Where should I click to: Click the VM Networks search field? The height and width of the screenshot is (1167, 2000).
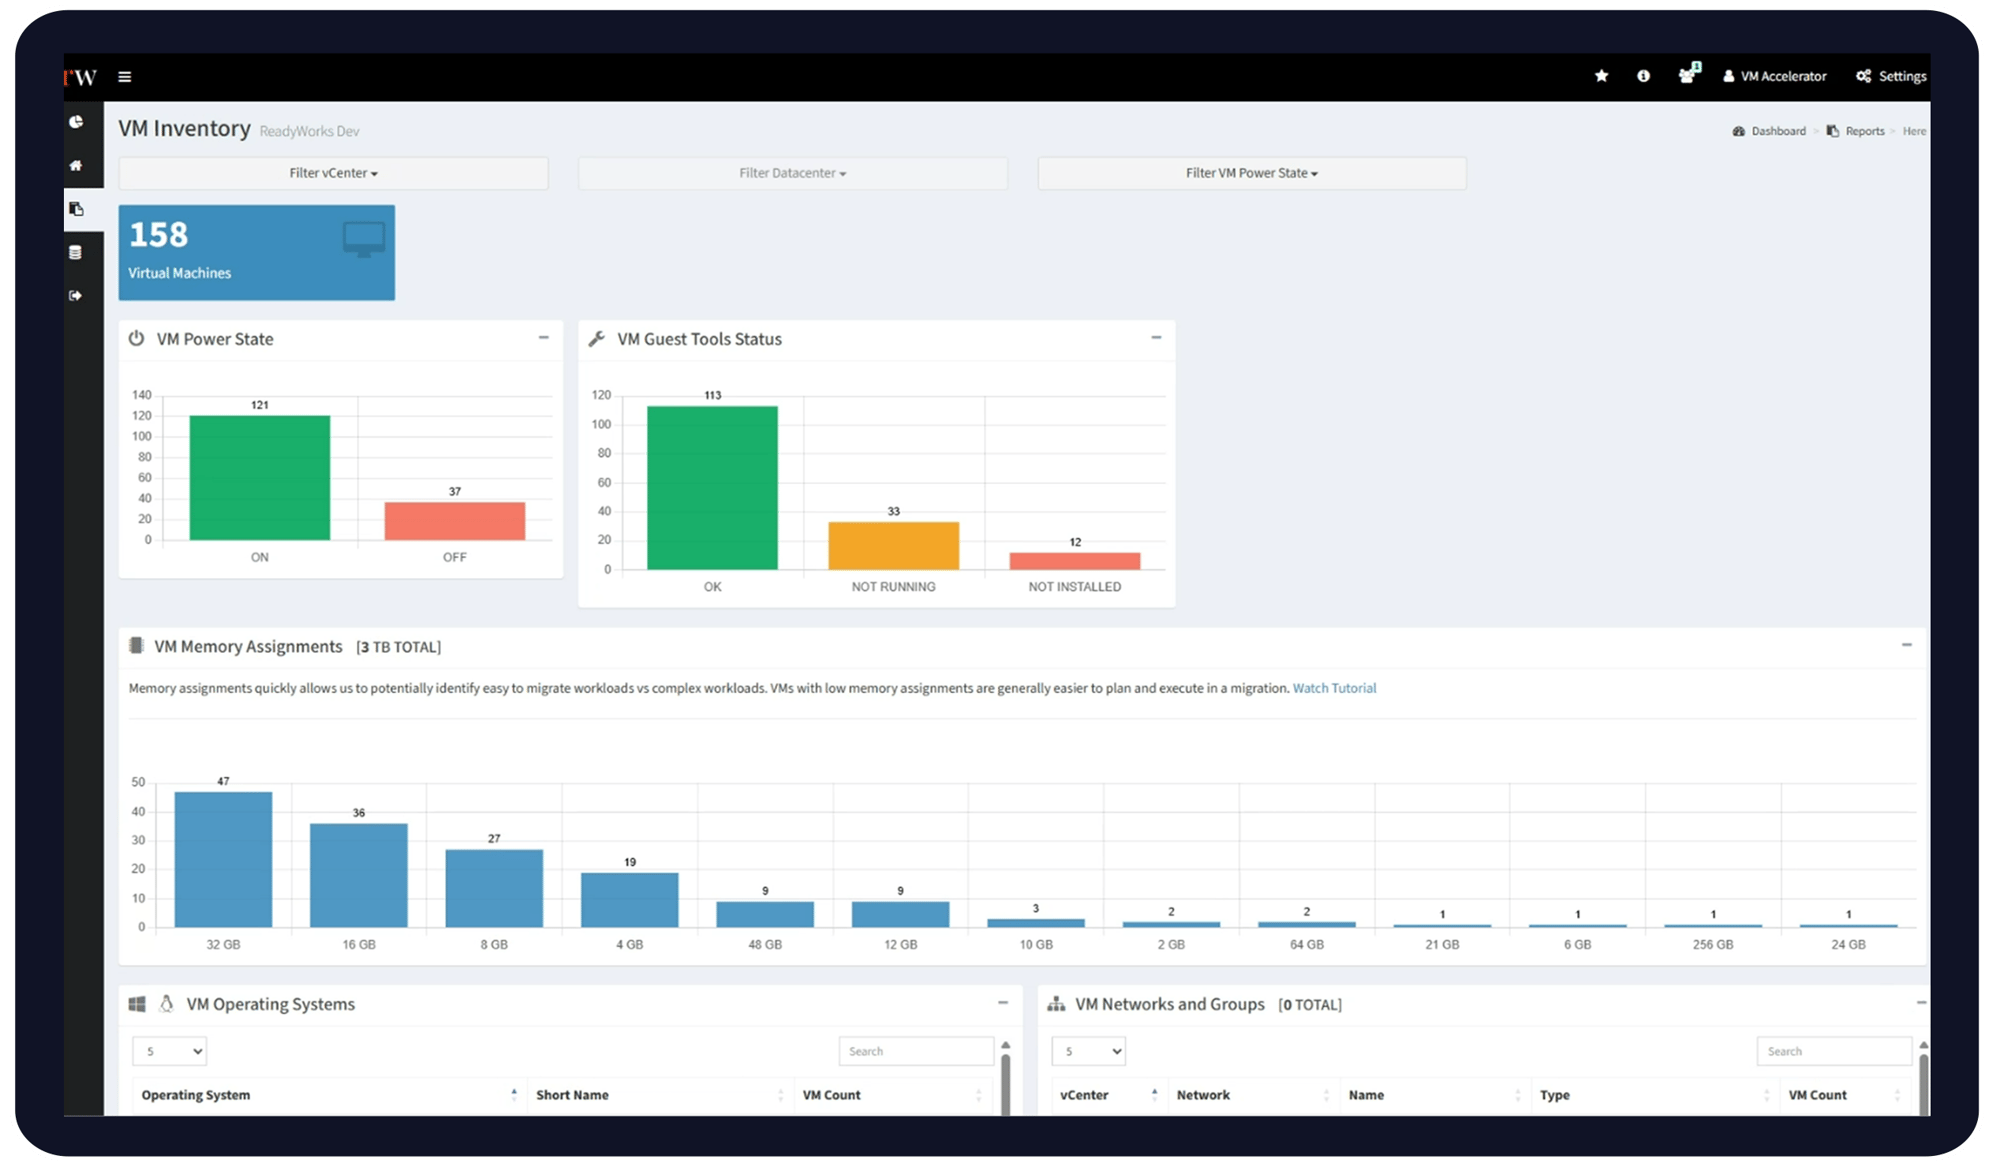[1833, 1051]
